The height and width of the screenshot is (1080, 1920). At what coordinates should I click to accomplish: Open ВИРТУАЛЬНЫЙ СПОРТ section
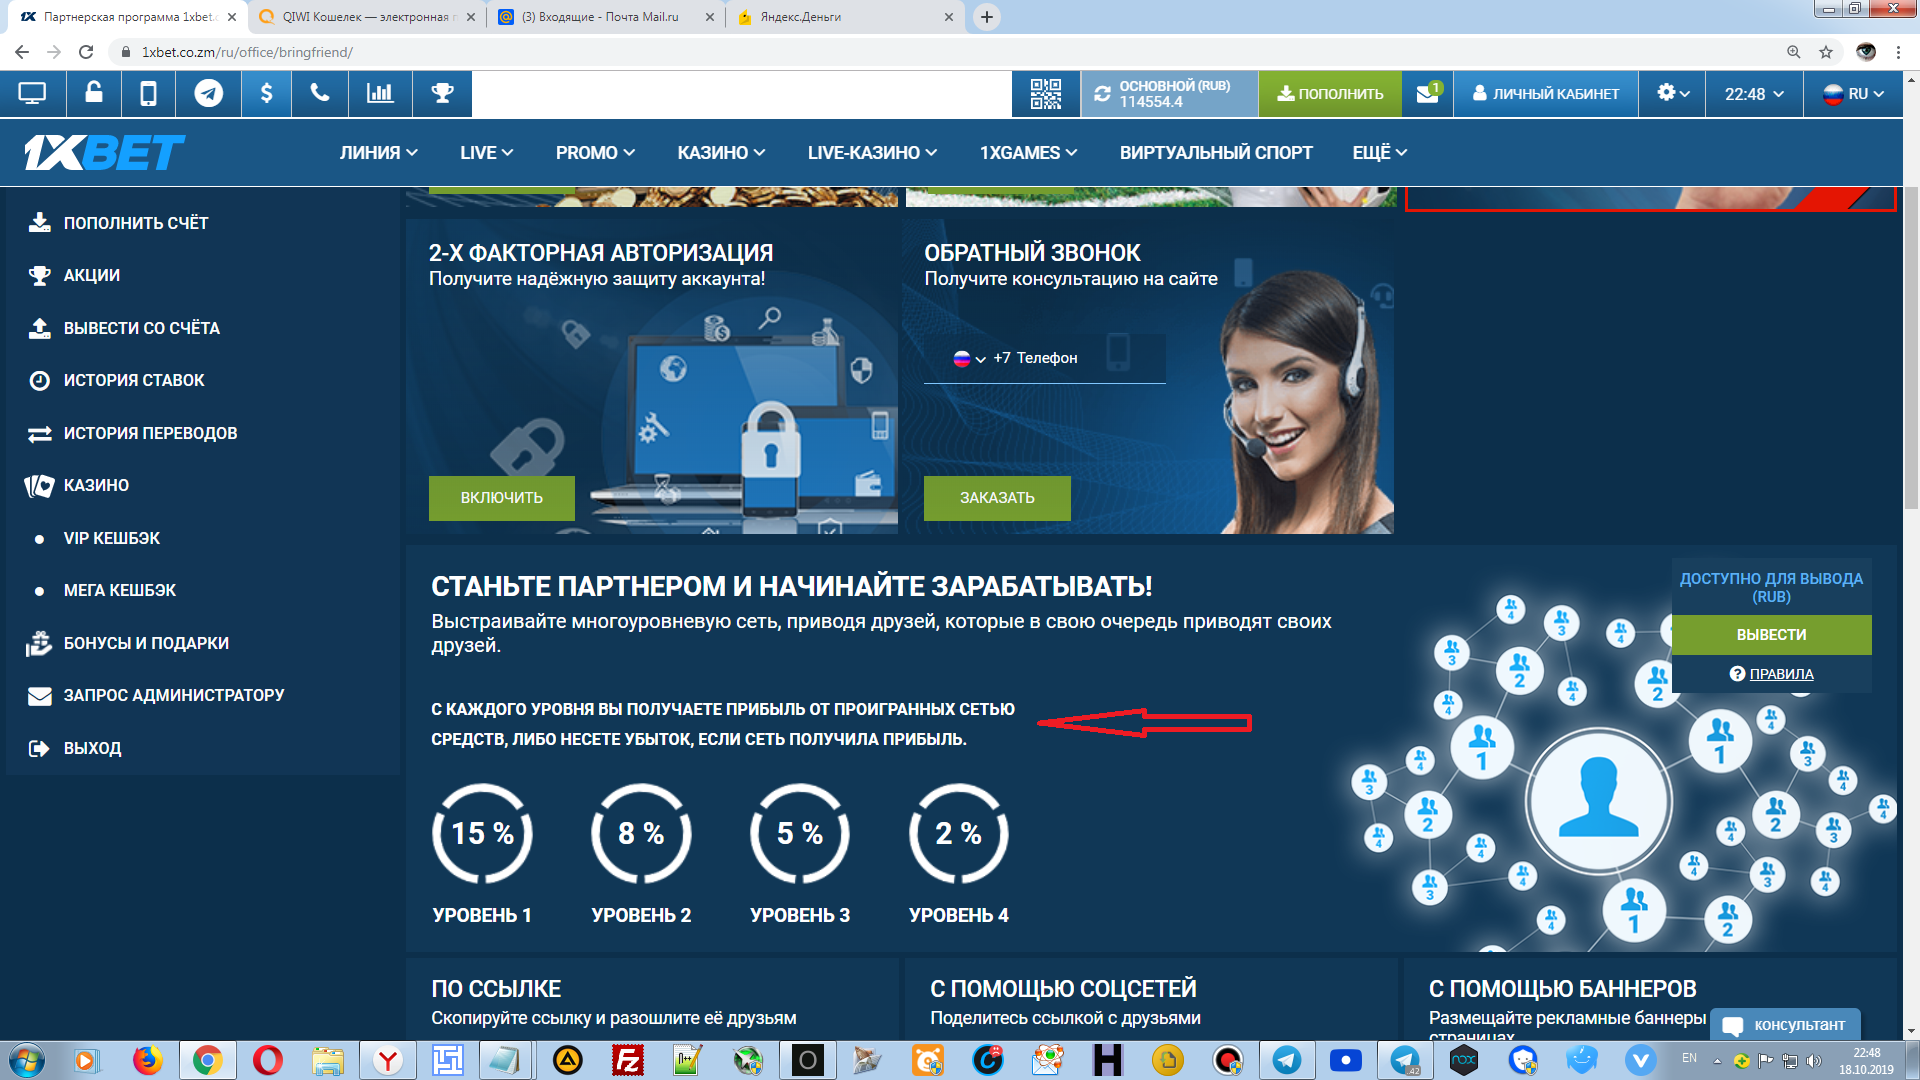[x=1216, y=152]
